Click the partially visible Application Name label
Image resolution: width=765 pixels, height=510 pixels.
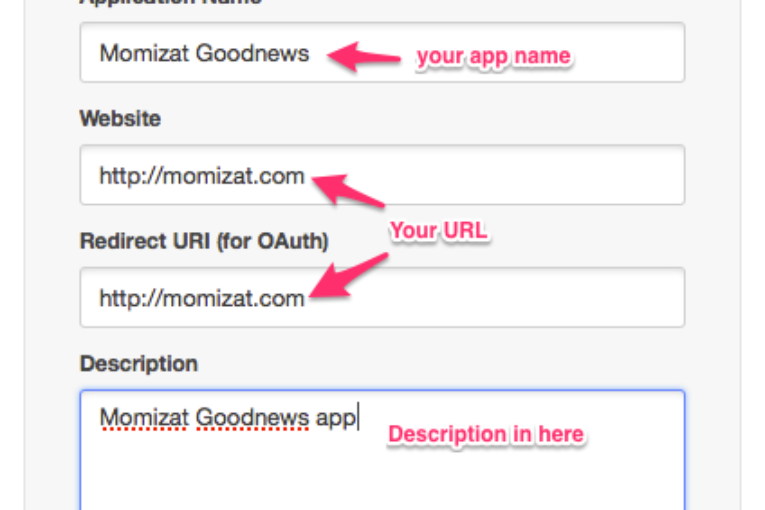click(x=170, y=3)
